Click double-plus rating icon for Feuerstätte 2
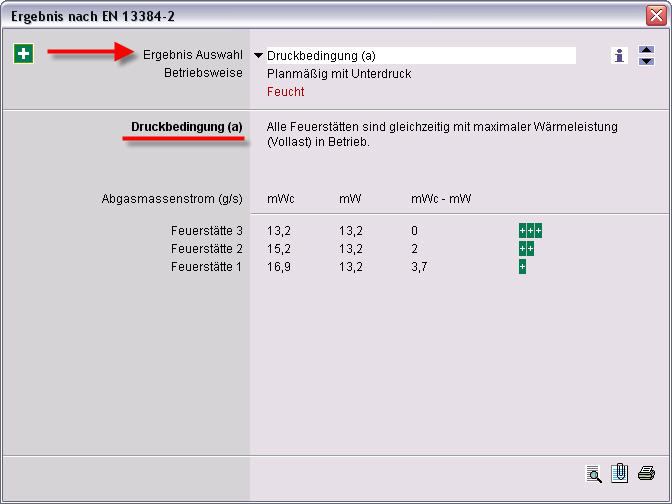The width and height of the screenshot is (672, 504). (526, 249)
